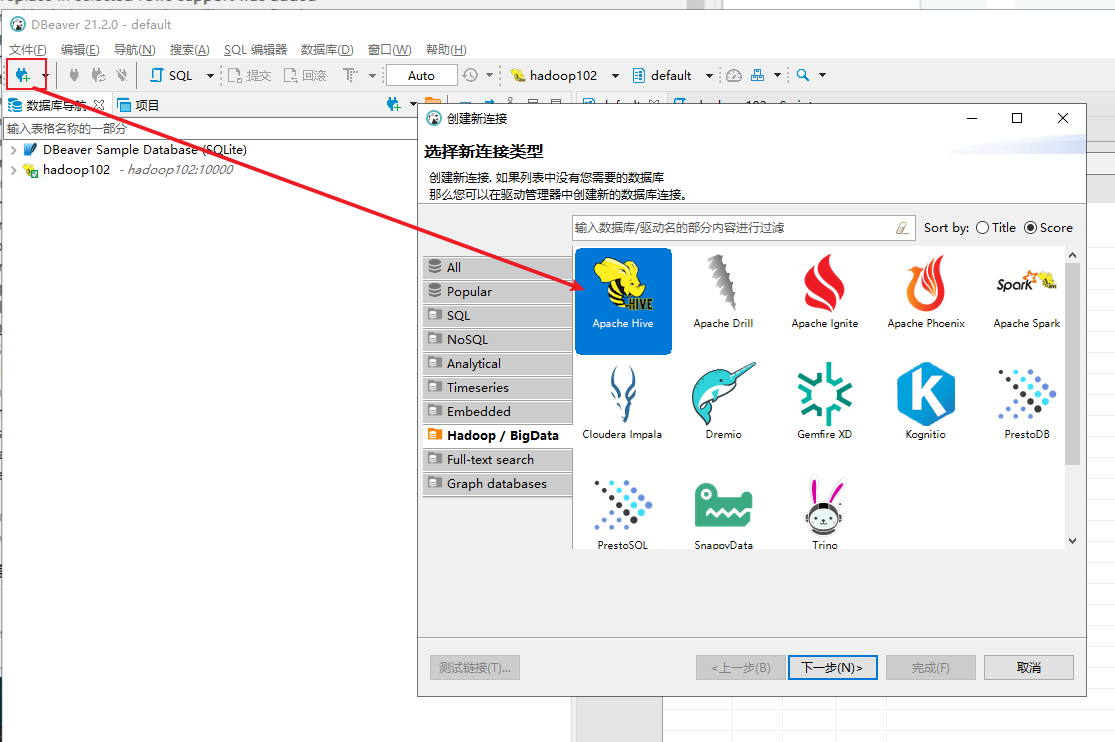Click the database tools icon
This screenshot has width=1115, height=742.
point(757,75)
